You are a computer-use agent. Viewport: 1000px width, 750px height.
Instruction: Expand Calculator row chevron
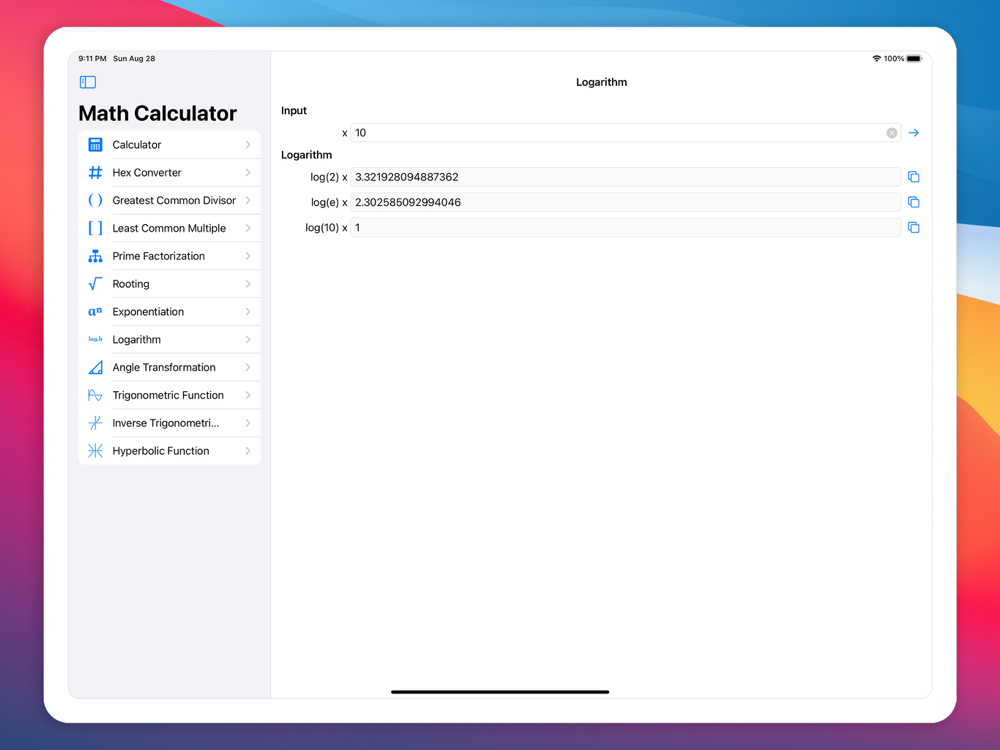[248, 145]
